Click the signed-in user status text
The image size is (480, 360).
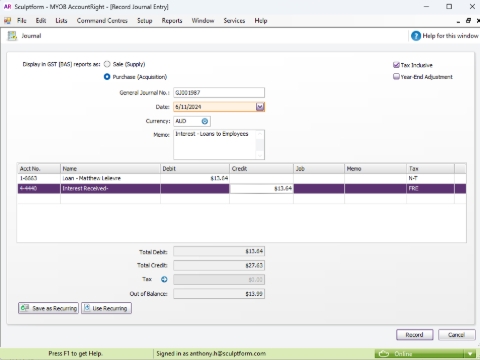[211, 353]
